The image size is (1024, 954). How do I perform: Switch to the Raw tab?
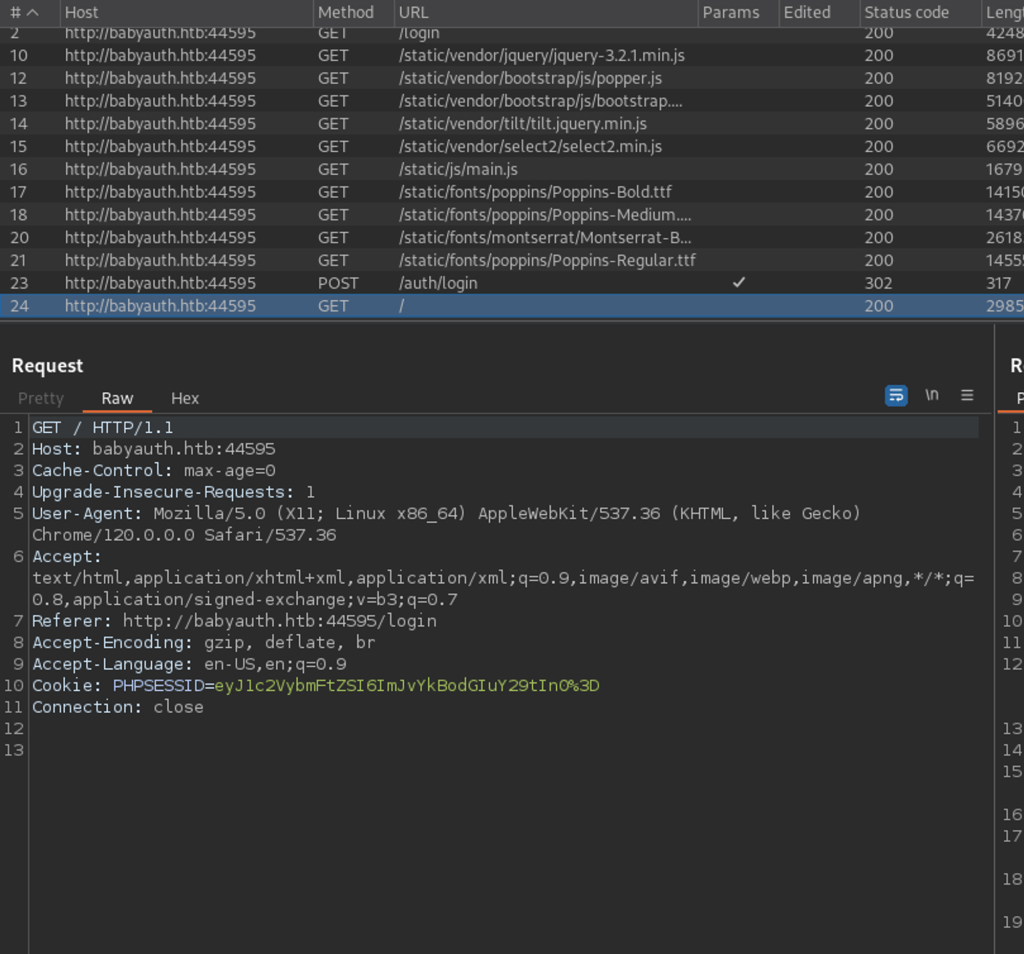click(x=117, y=398)
